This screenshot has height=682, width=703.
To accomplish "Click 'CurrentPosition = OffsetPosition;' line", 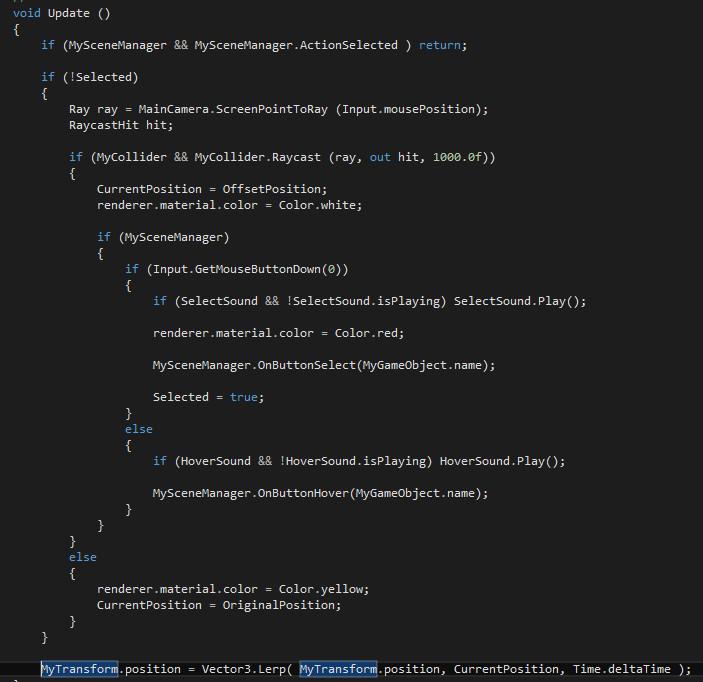I will (x=212, y=189).
